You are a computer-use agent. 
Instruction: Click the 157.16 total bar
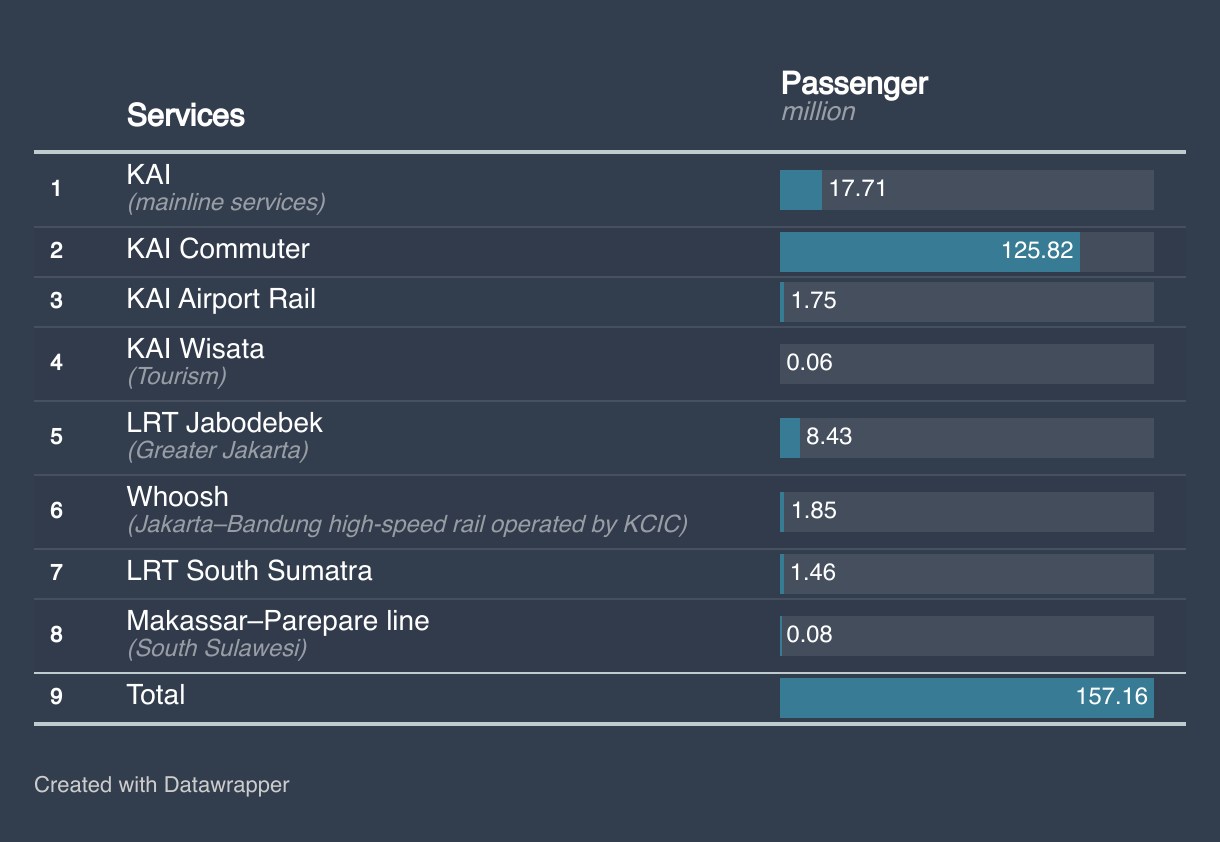(966, 697)
